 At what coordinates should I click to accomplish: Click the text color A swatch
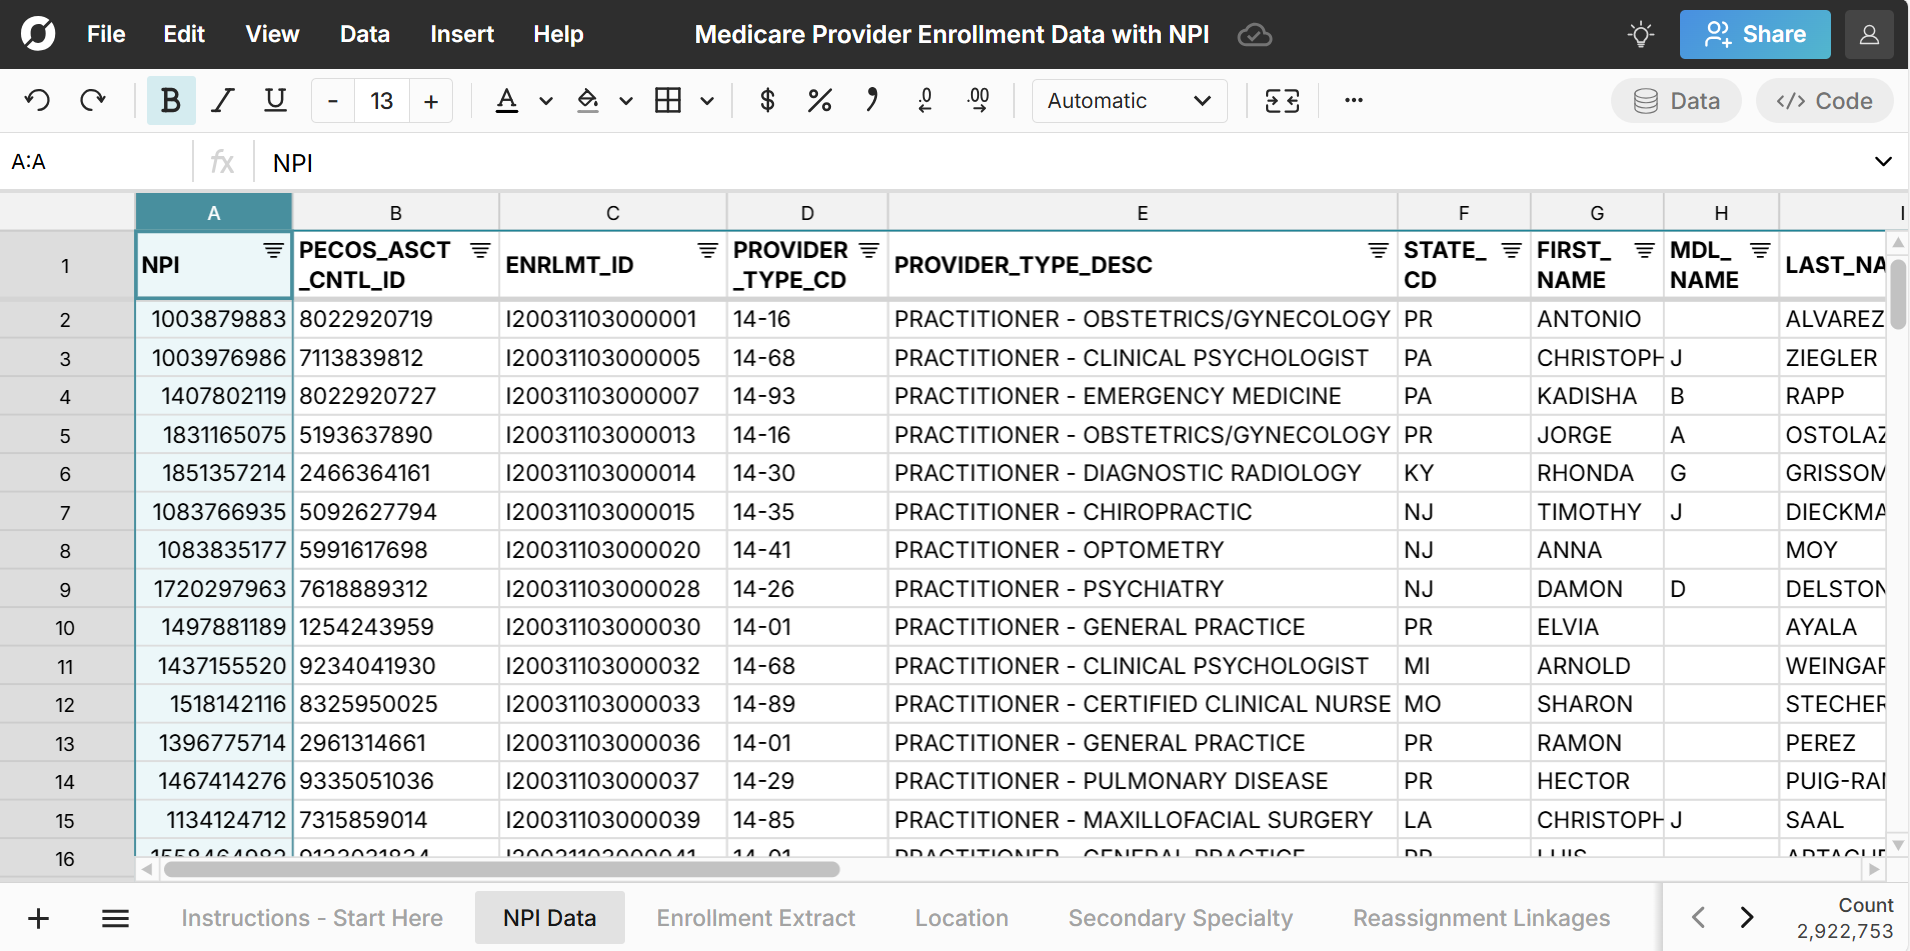tap(507, 100)
